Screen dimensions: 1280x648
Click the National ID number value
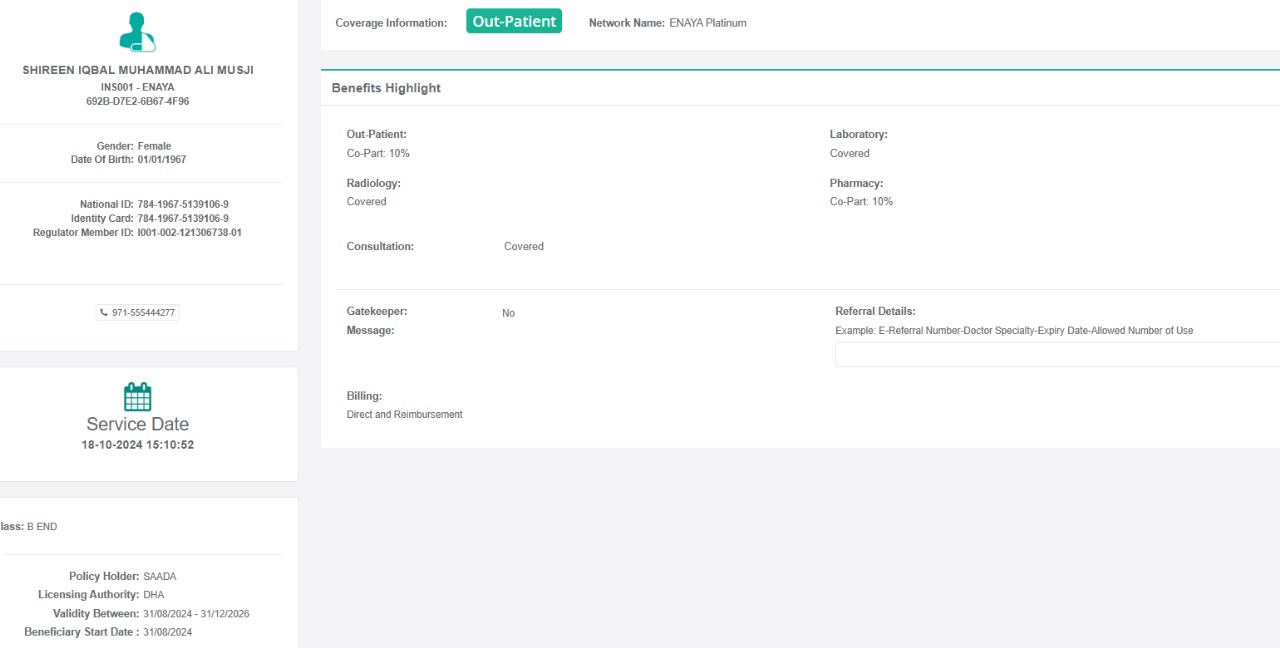tap(183, 204)
